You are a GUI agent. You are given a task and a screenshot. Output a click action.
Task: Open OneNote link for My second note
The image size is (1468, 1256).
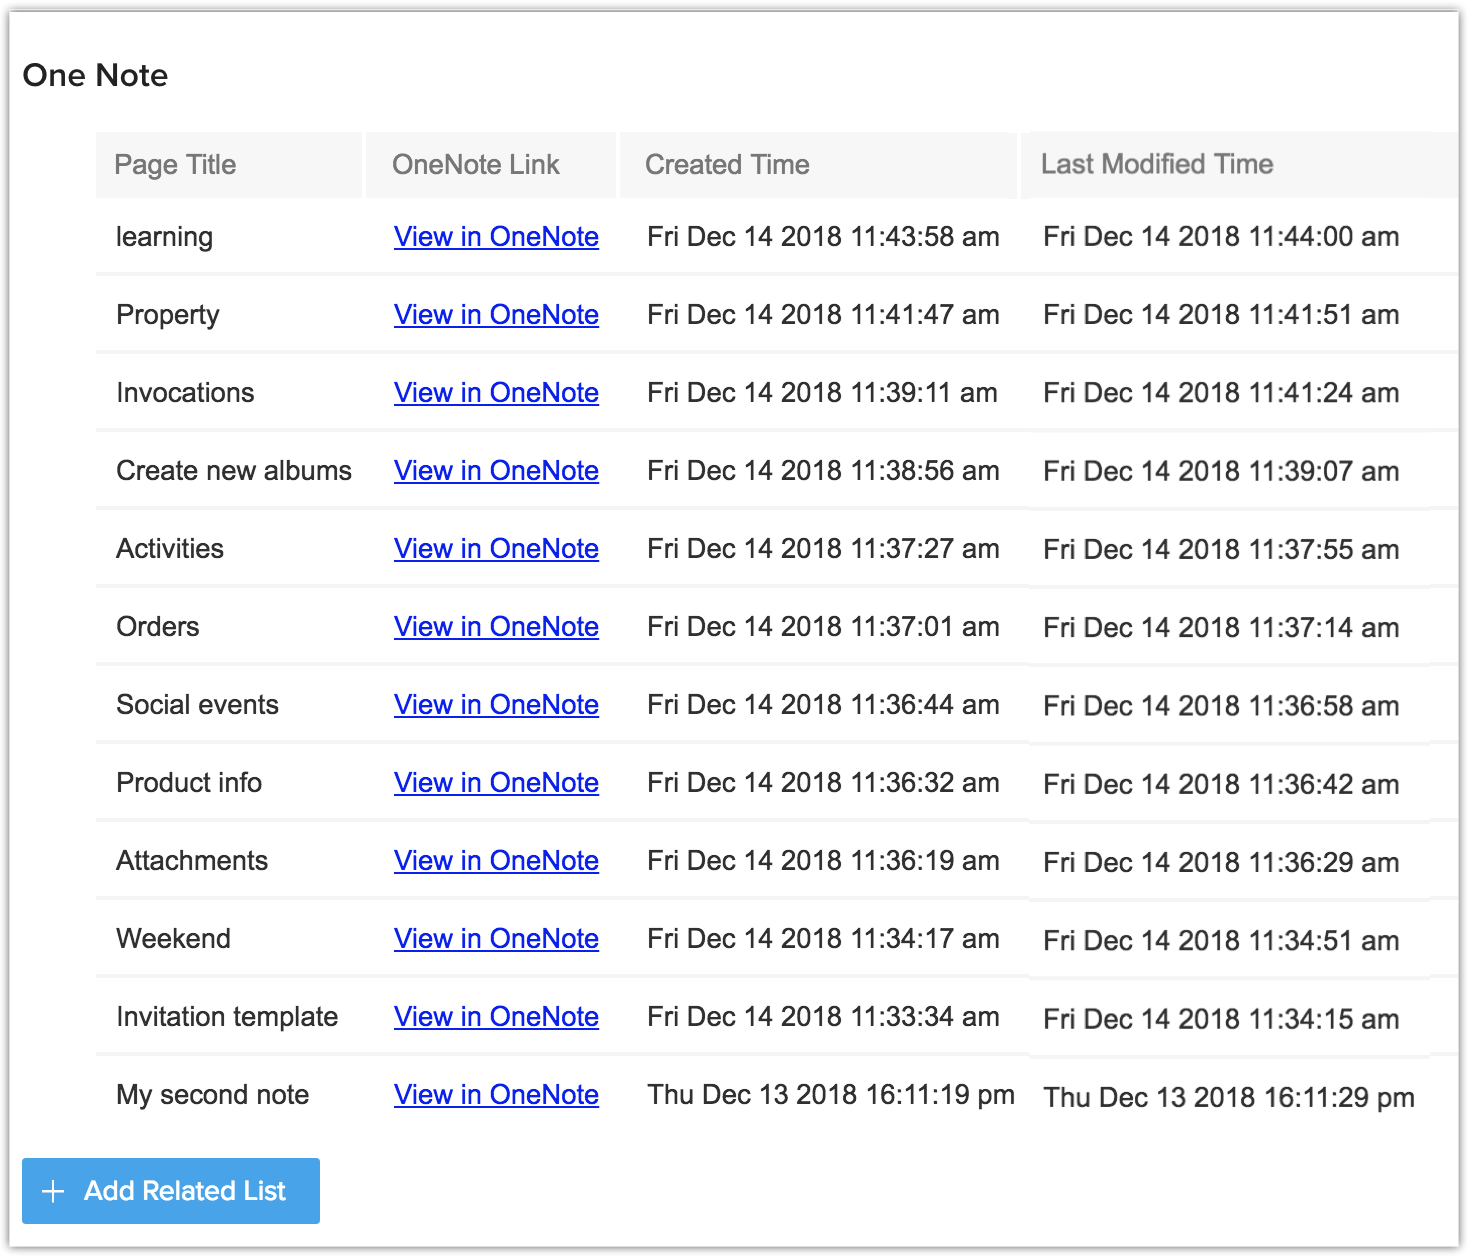496,1095
